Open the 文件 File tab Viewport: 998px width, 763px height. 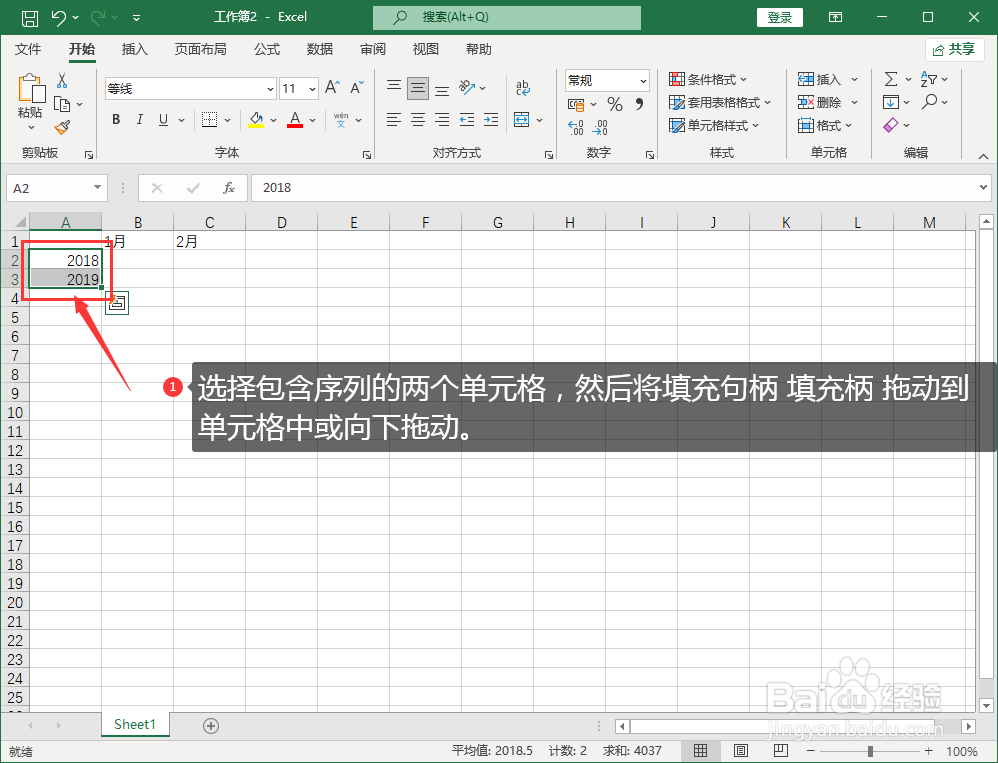click(28, 50)
